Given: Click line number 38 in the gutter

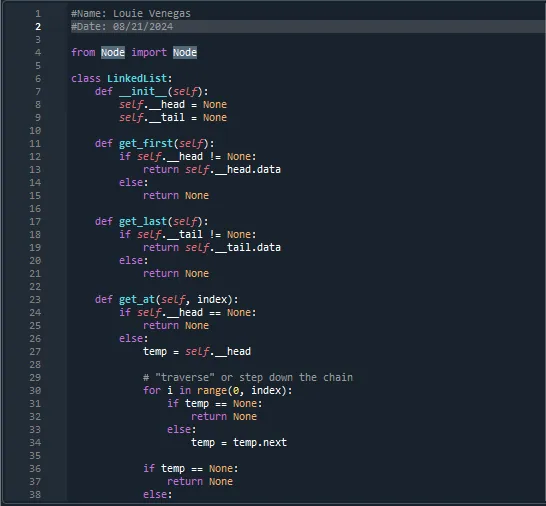Looking at the screenshot, I should [x=35, y=495].
